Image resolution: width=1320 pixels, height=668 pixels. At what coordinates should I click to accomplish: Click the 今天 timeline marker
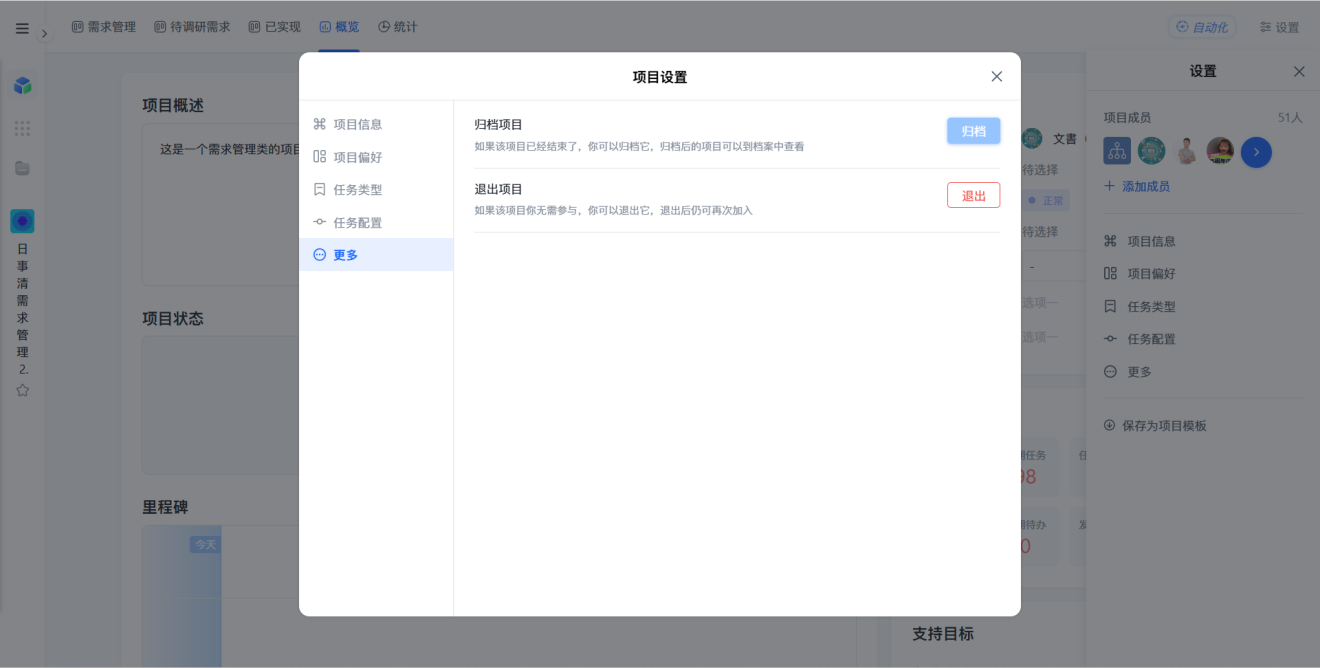pyautogui.click(x=205, y=544)
